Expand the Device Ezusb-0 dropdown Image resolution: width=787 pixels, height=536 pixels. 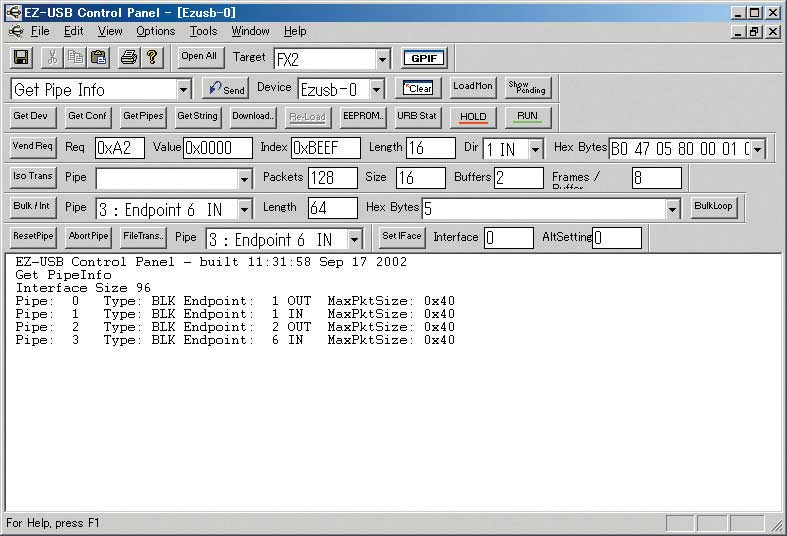(x=376, y=90)
